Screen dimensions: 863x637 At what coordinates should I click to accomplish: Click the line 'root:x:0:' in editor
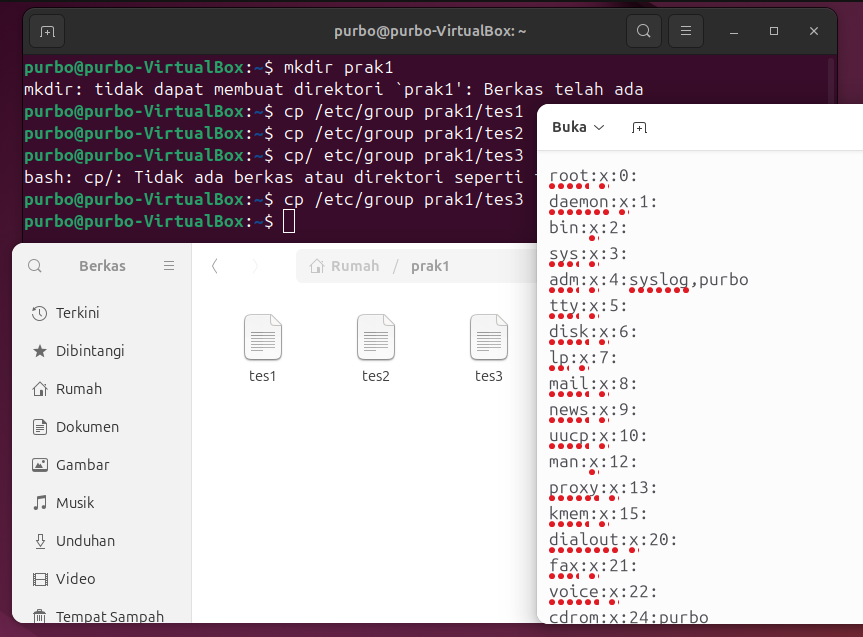(x=593, y=176)
